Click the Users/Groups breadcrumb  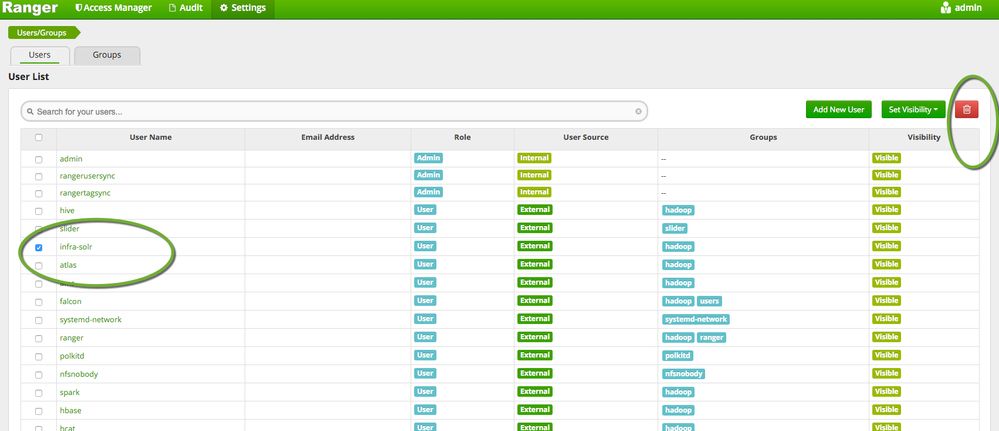[42, 32]
